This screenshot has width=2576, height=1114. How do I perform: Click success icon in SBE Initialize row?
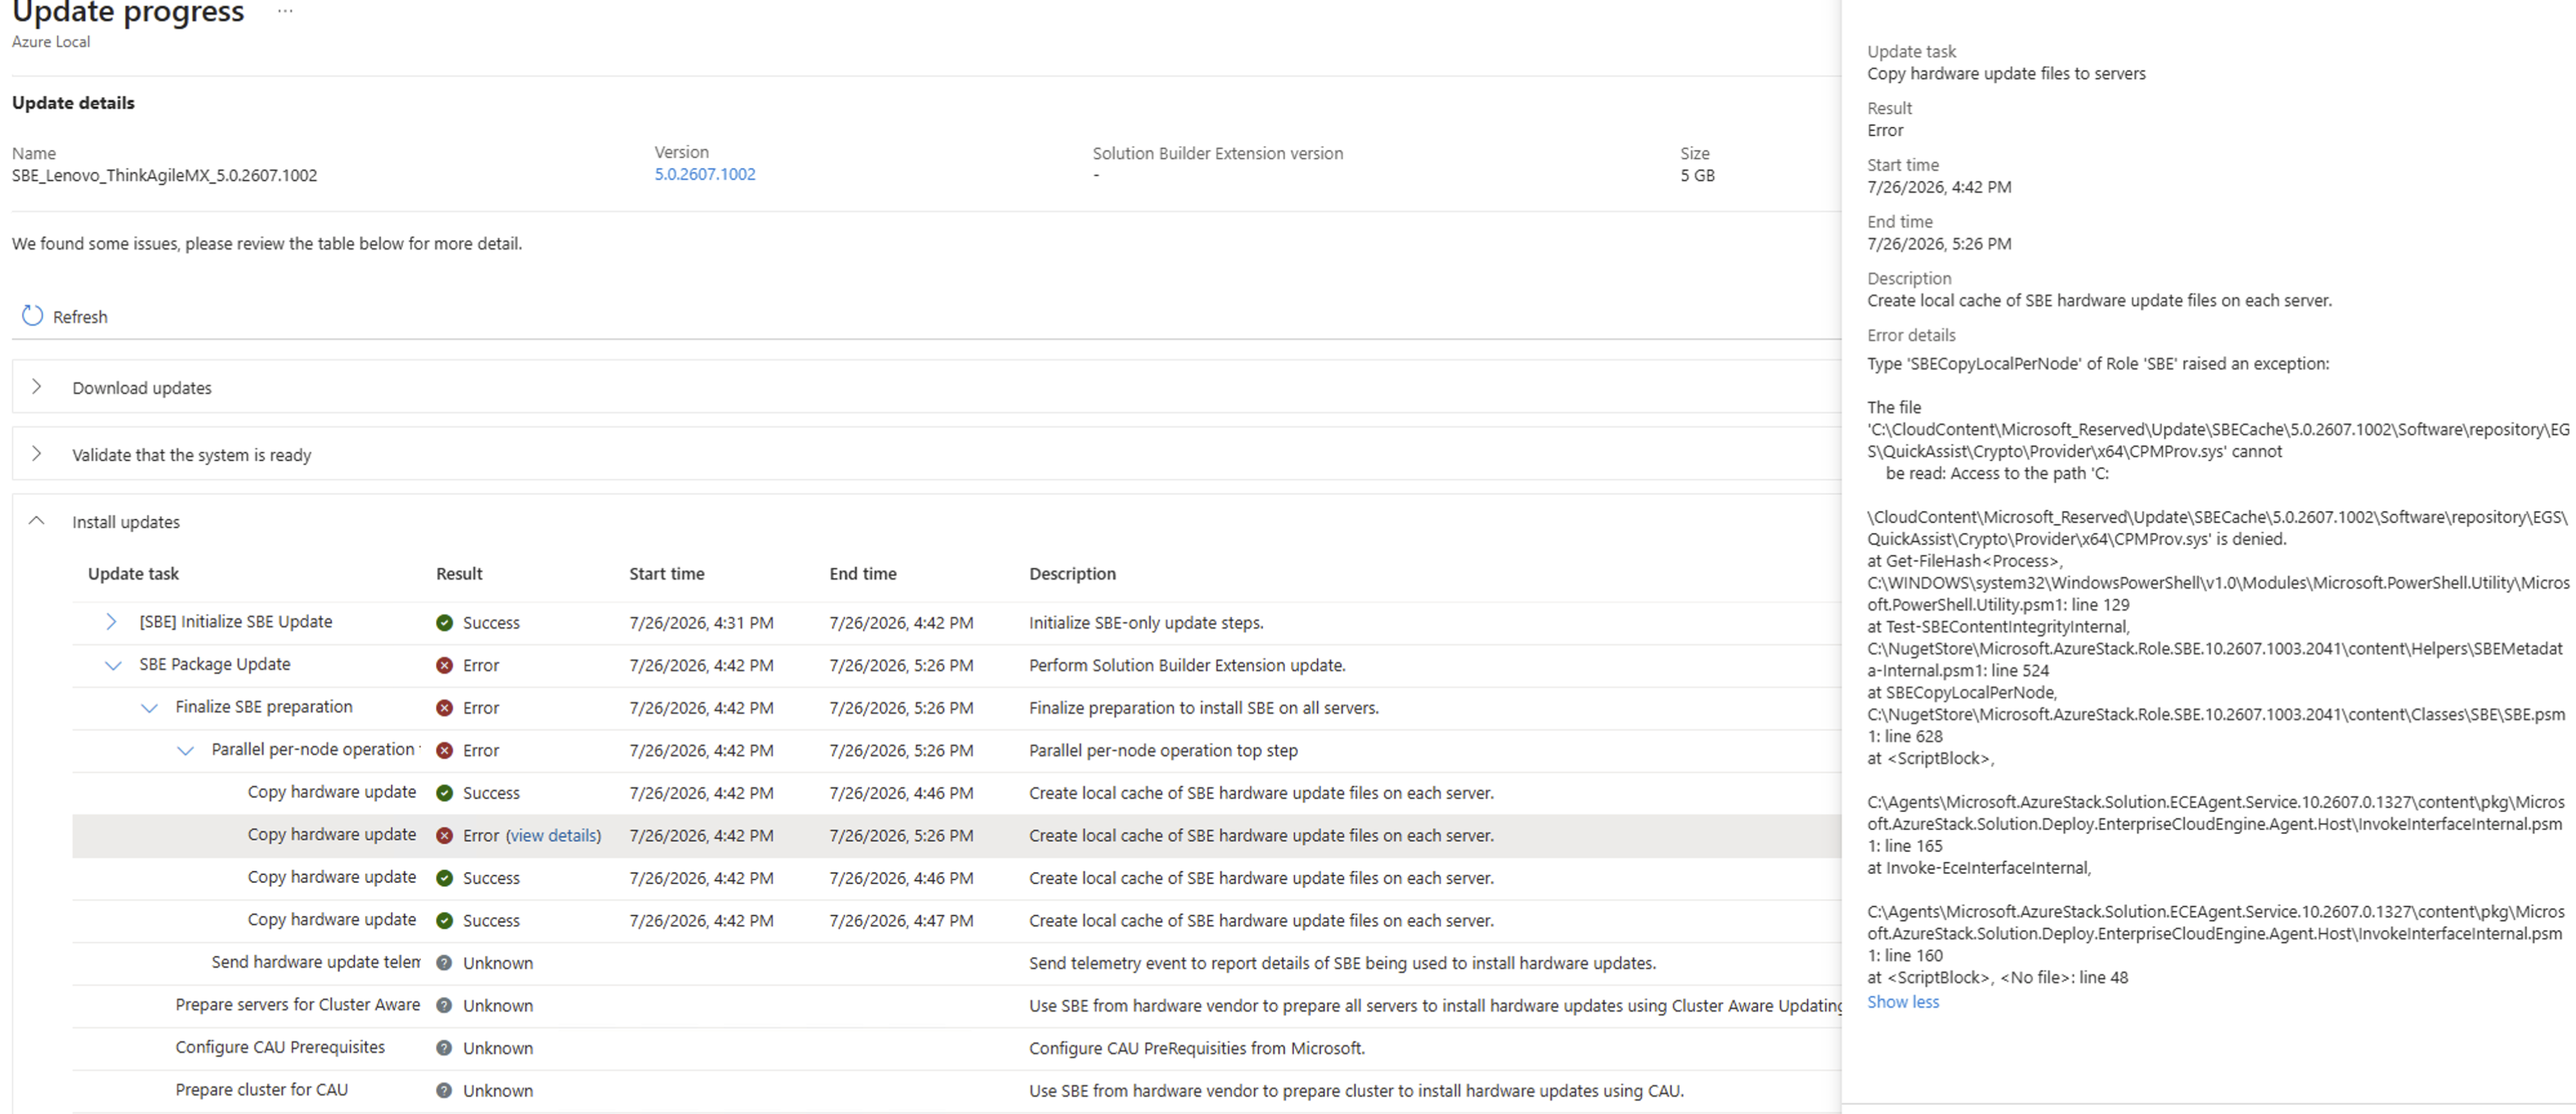[444, 623]
